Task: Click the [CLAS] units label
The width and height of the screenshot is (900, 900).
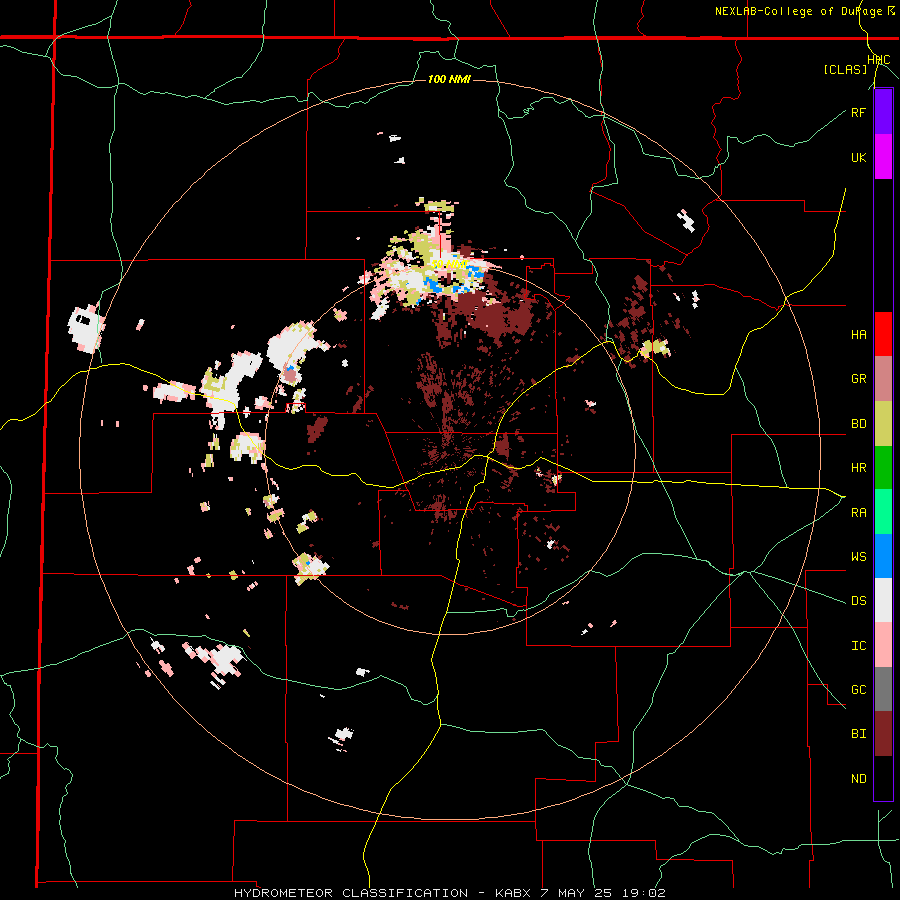Action: [845, 69]
